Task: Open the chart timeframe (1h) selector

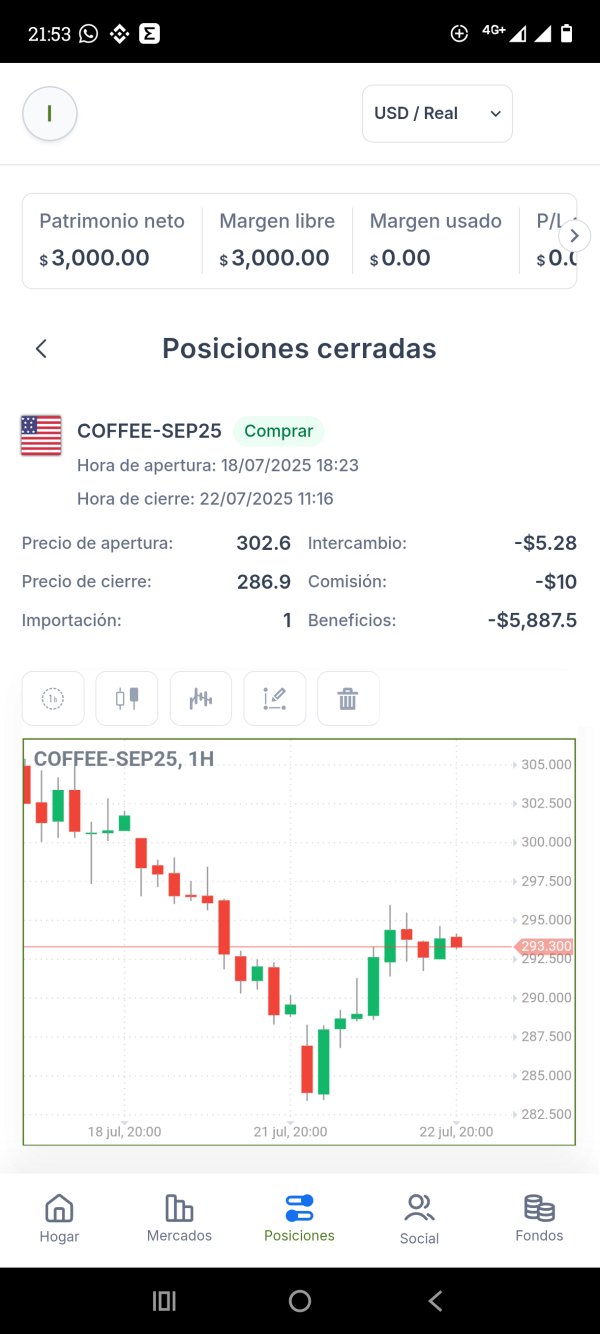Action: pyautogui.click(x=53, y=698)
